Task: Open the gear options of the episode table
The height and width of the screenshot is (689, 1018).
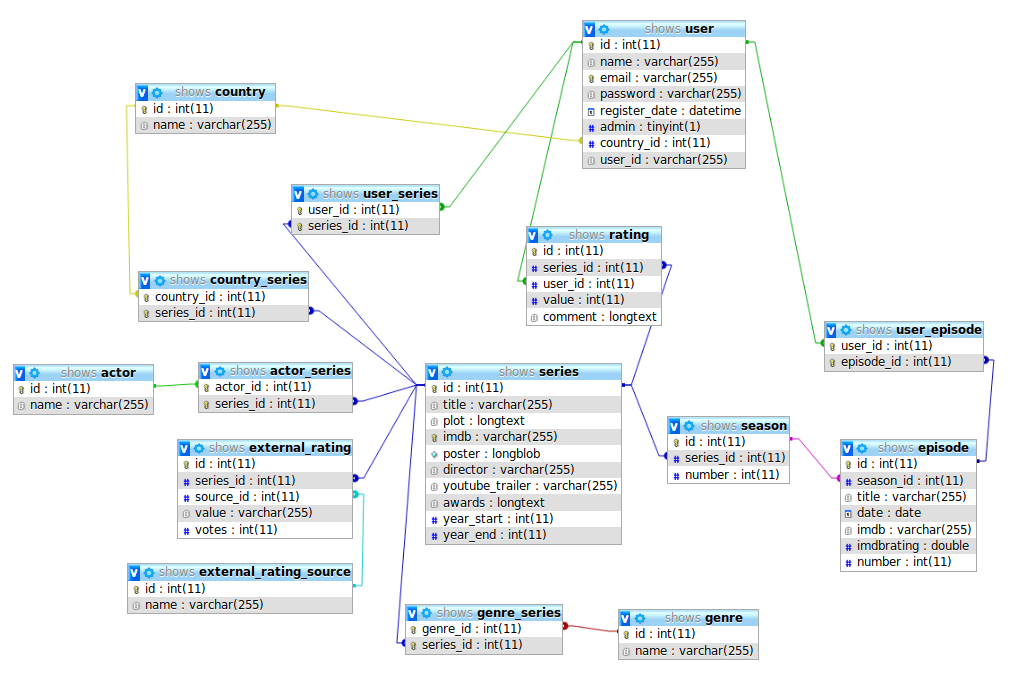Action: coord(862,448)
